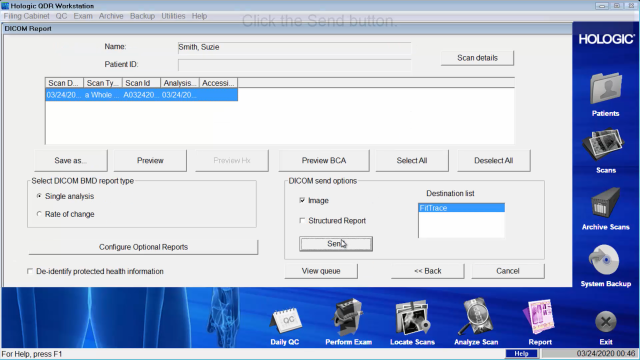640x360 pixels.
Task: Click the Preview button
Action: pos(150,160)
